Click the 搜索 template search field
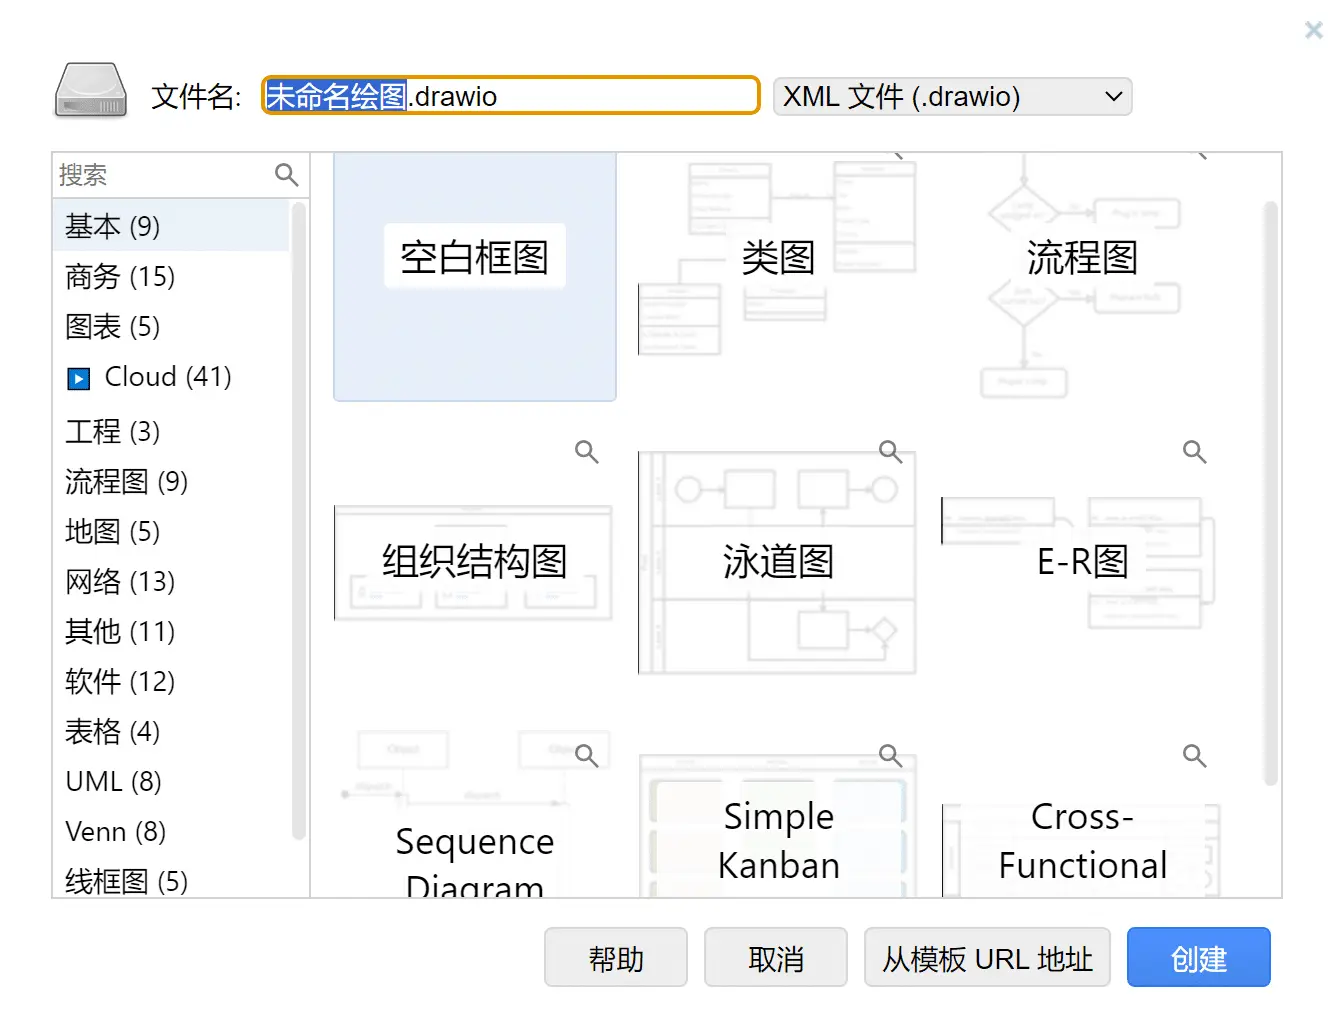 (x=160, y=175)
